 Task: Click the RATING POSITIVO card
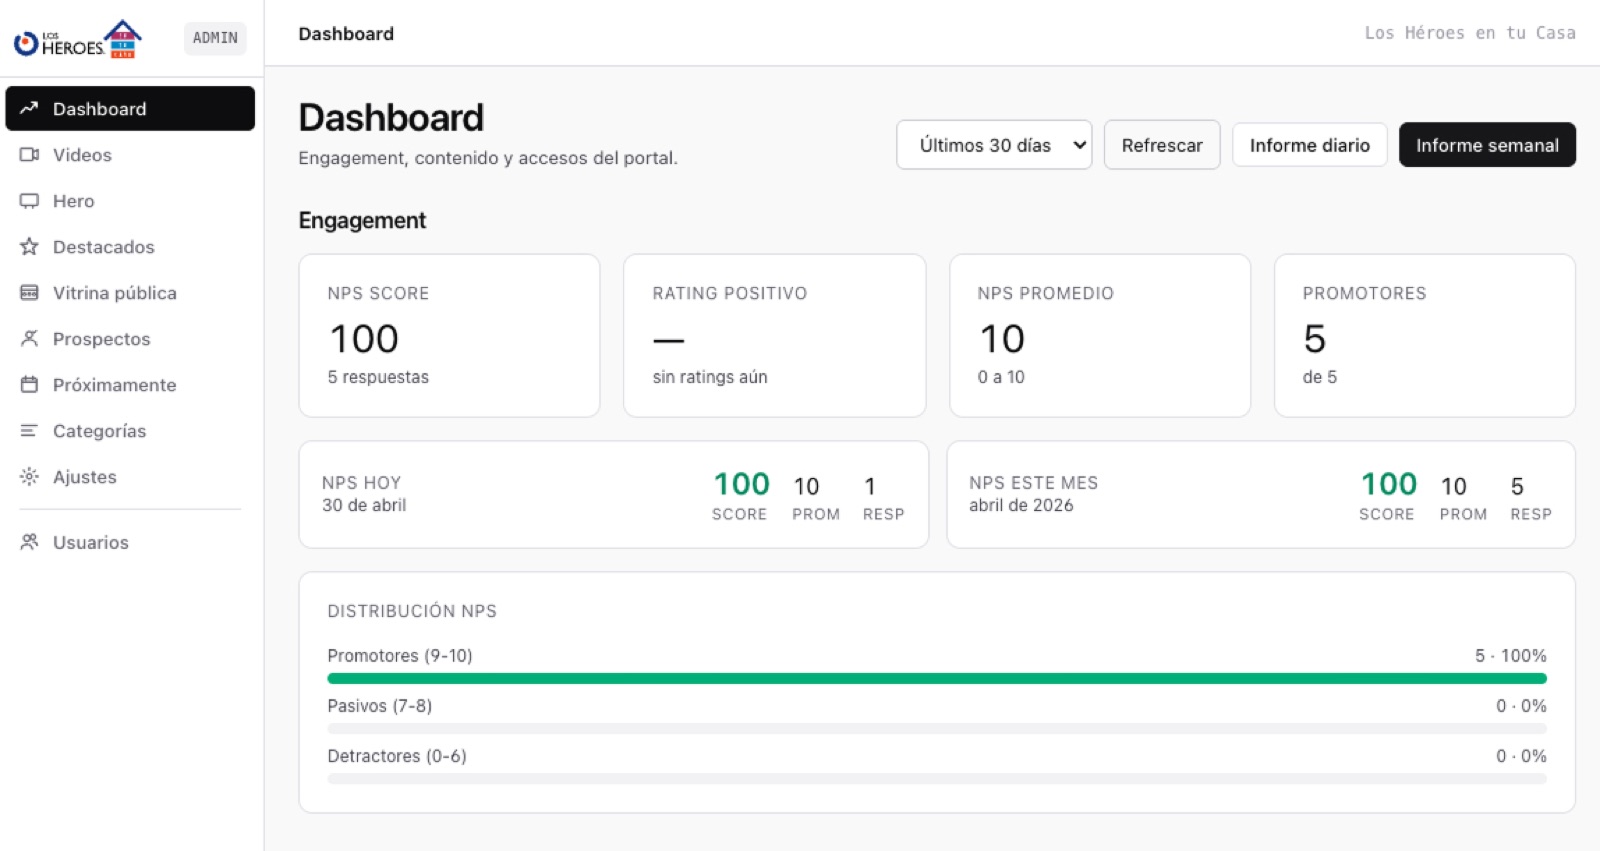point(774,335)
